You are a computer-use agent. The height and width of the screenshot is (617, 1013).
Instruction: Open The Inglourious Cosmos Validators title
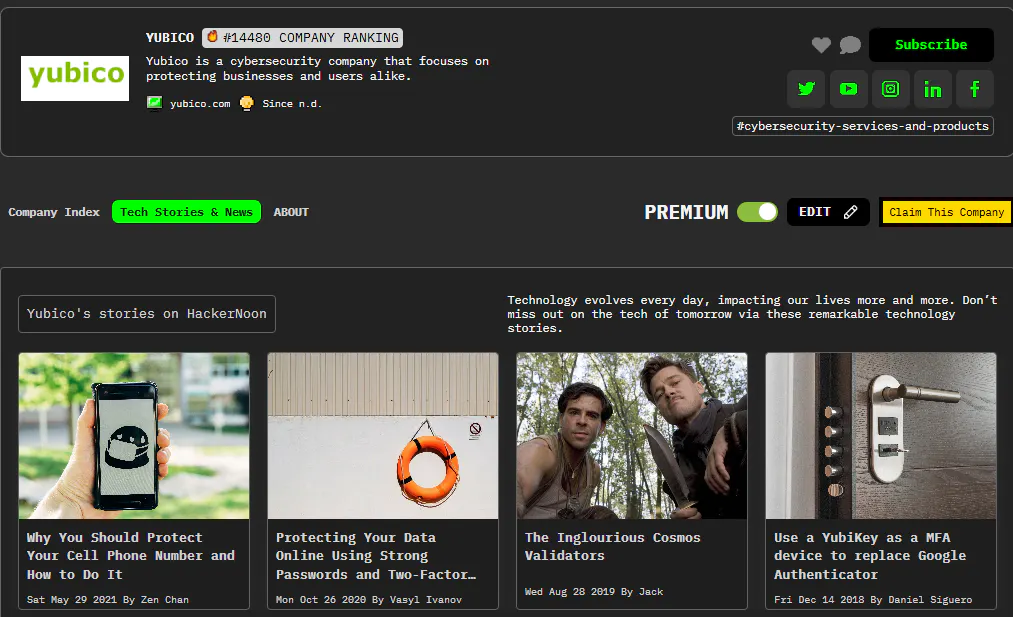click(612, 546)
